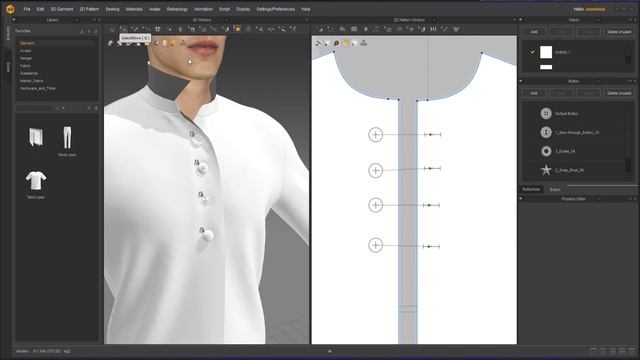Toggle the checkmark beside Fabric 1
Image resolution: width=640 pixels, height=360 pixels.
pos(532,52)
